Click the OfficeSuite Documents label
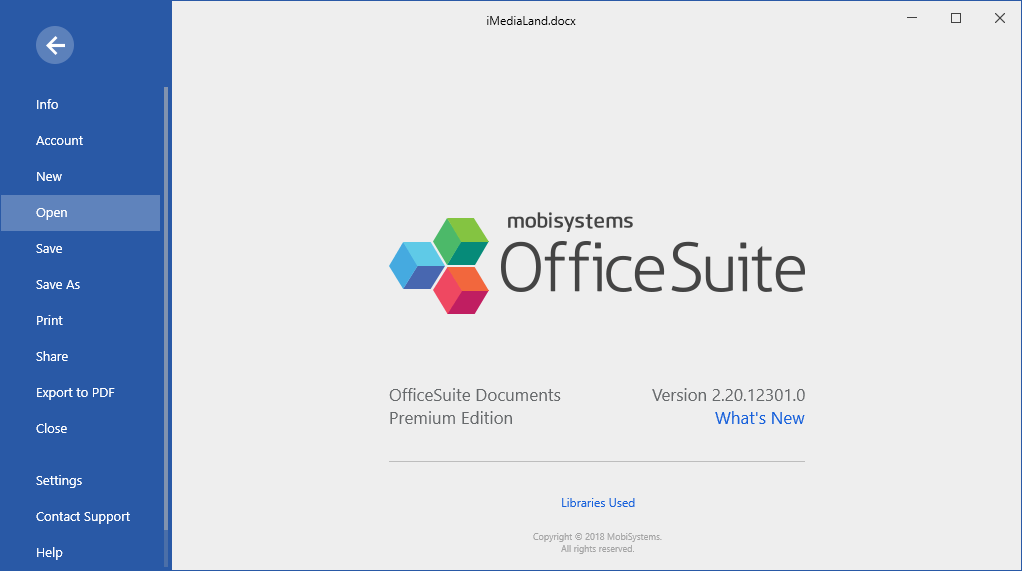1022x571 pixels. click(474, 395)
